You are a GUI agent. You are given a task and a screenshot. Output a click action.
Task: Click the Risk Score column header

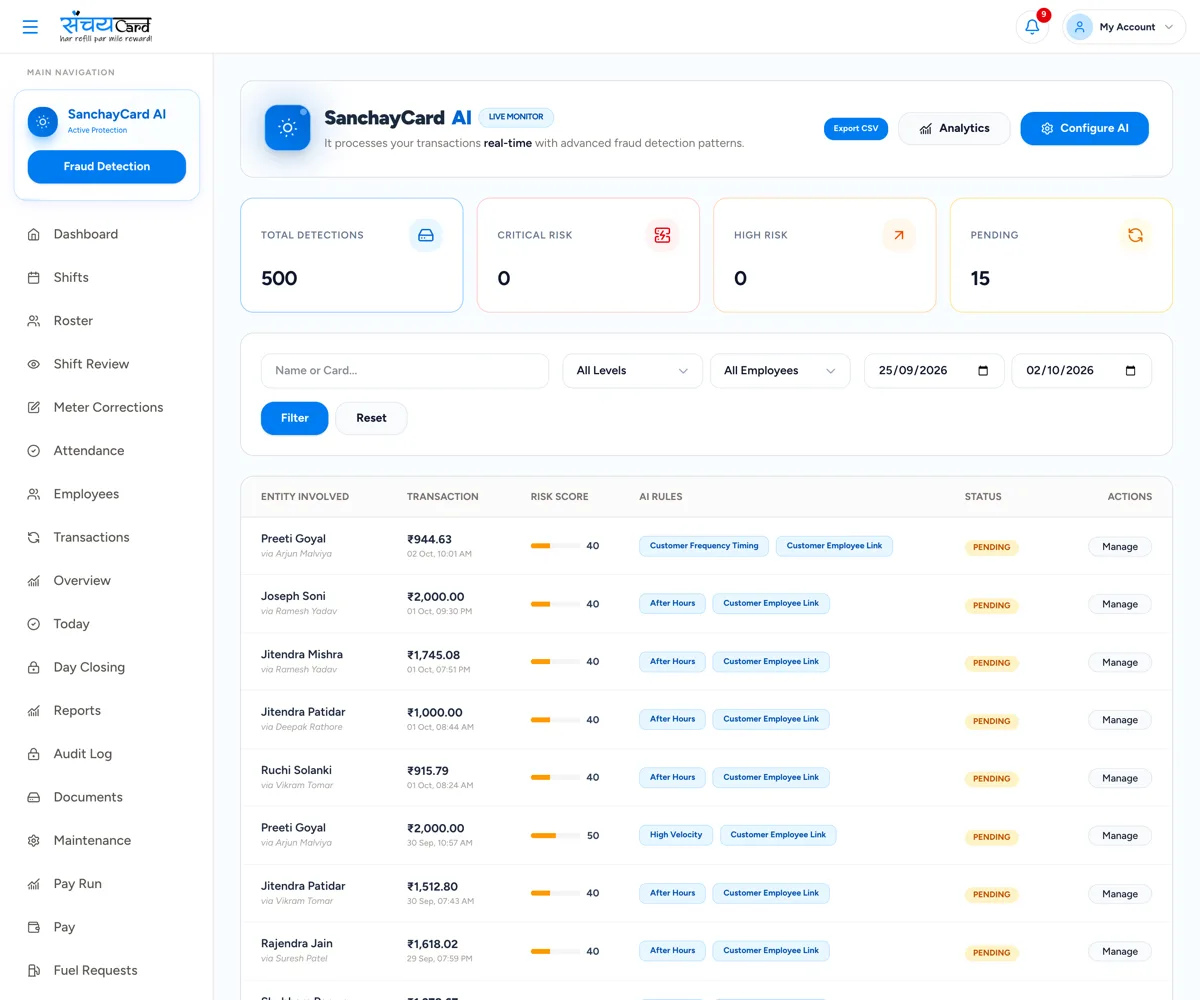[559, 497]
